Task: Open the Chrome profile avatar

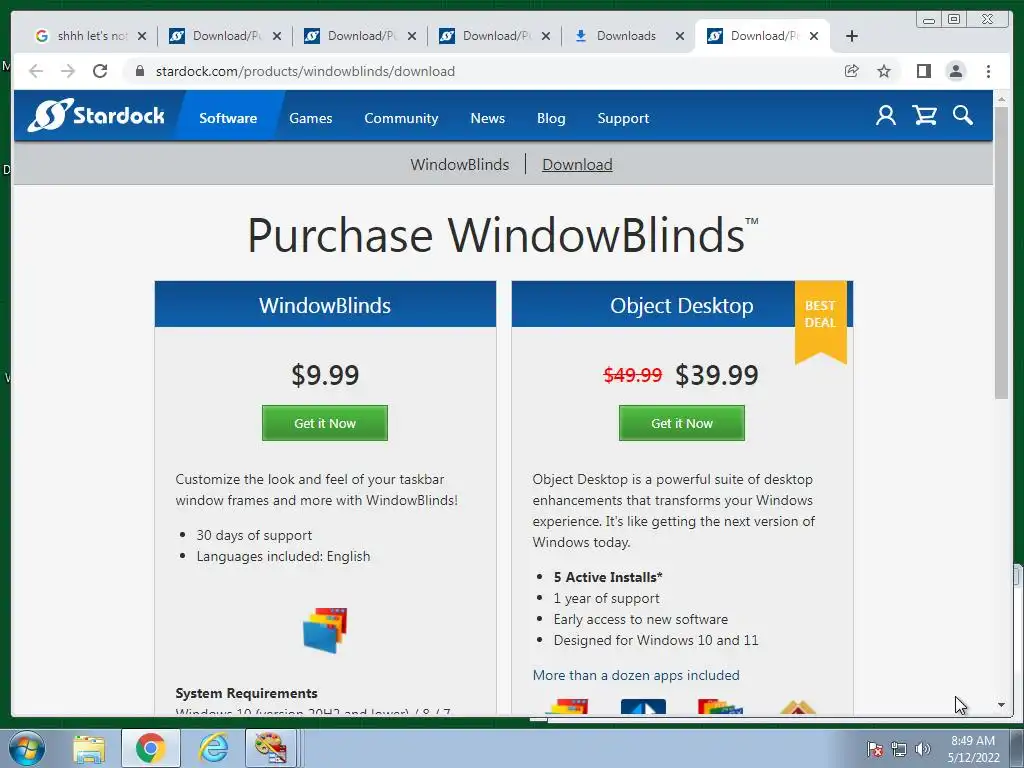Action: pyautogui.click(x=955, y=71)
